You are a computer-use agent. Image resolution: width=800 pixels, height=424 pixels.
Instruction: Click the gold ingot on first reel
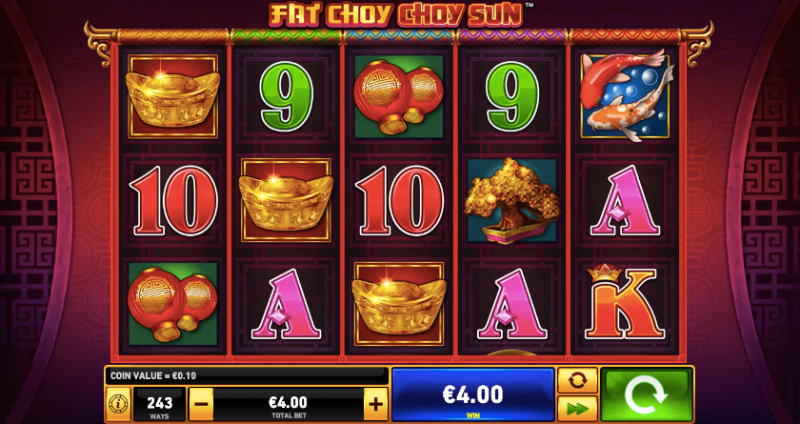pos(173,97)
